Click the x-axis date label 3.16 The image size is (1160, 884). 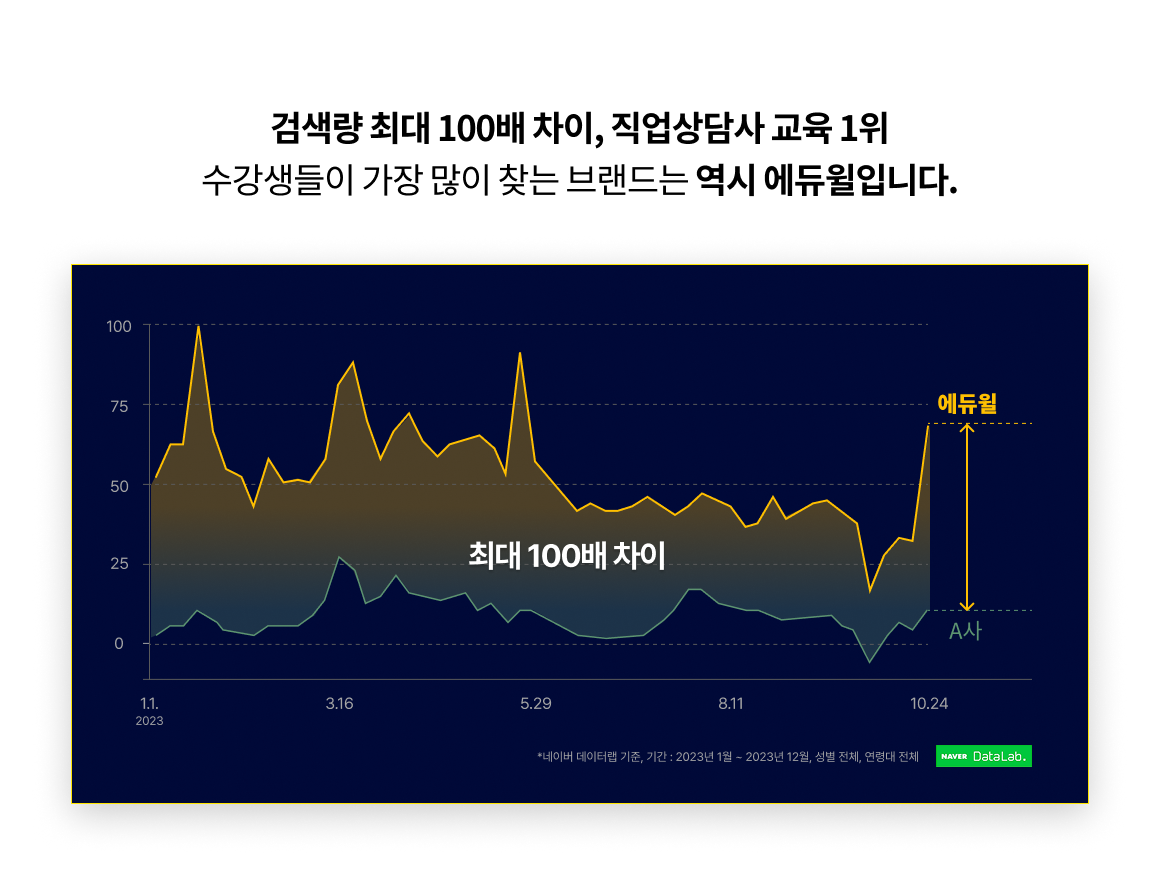click(340, 704)
